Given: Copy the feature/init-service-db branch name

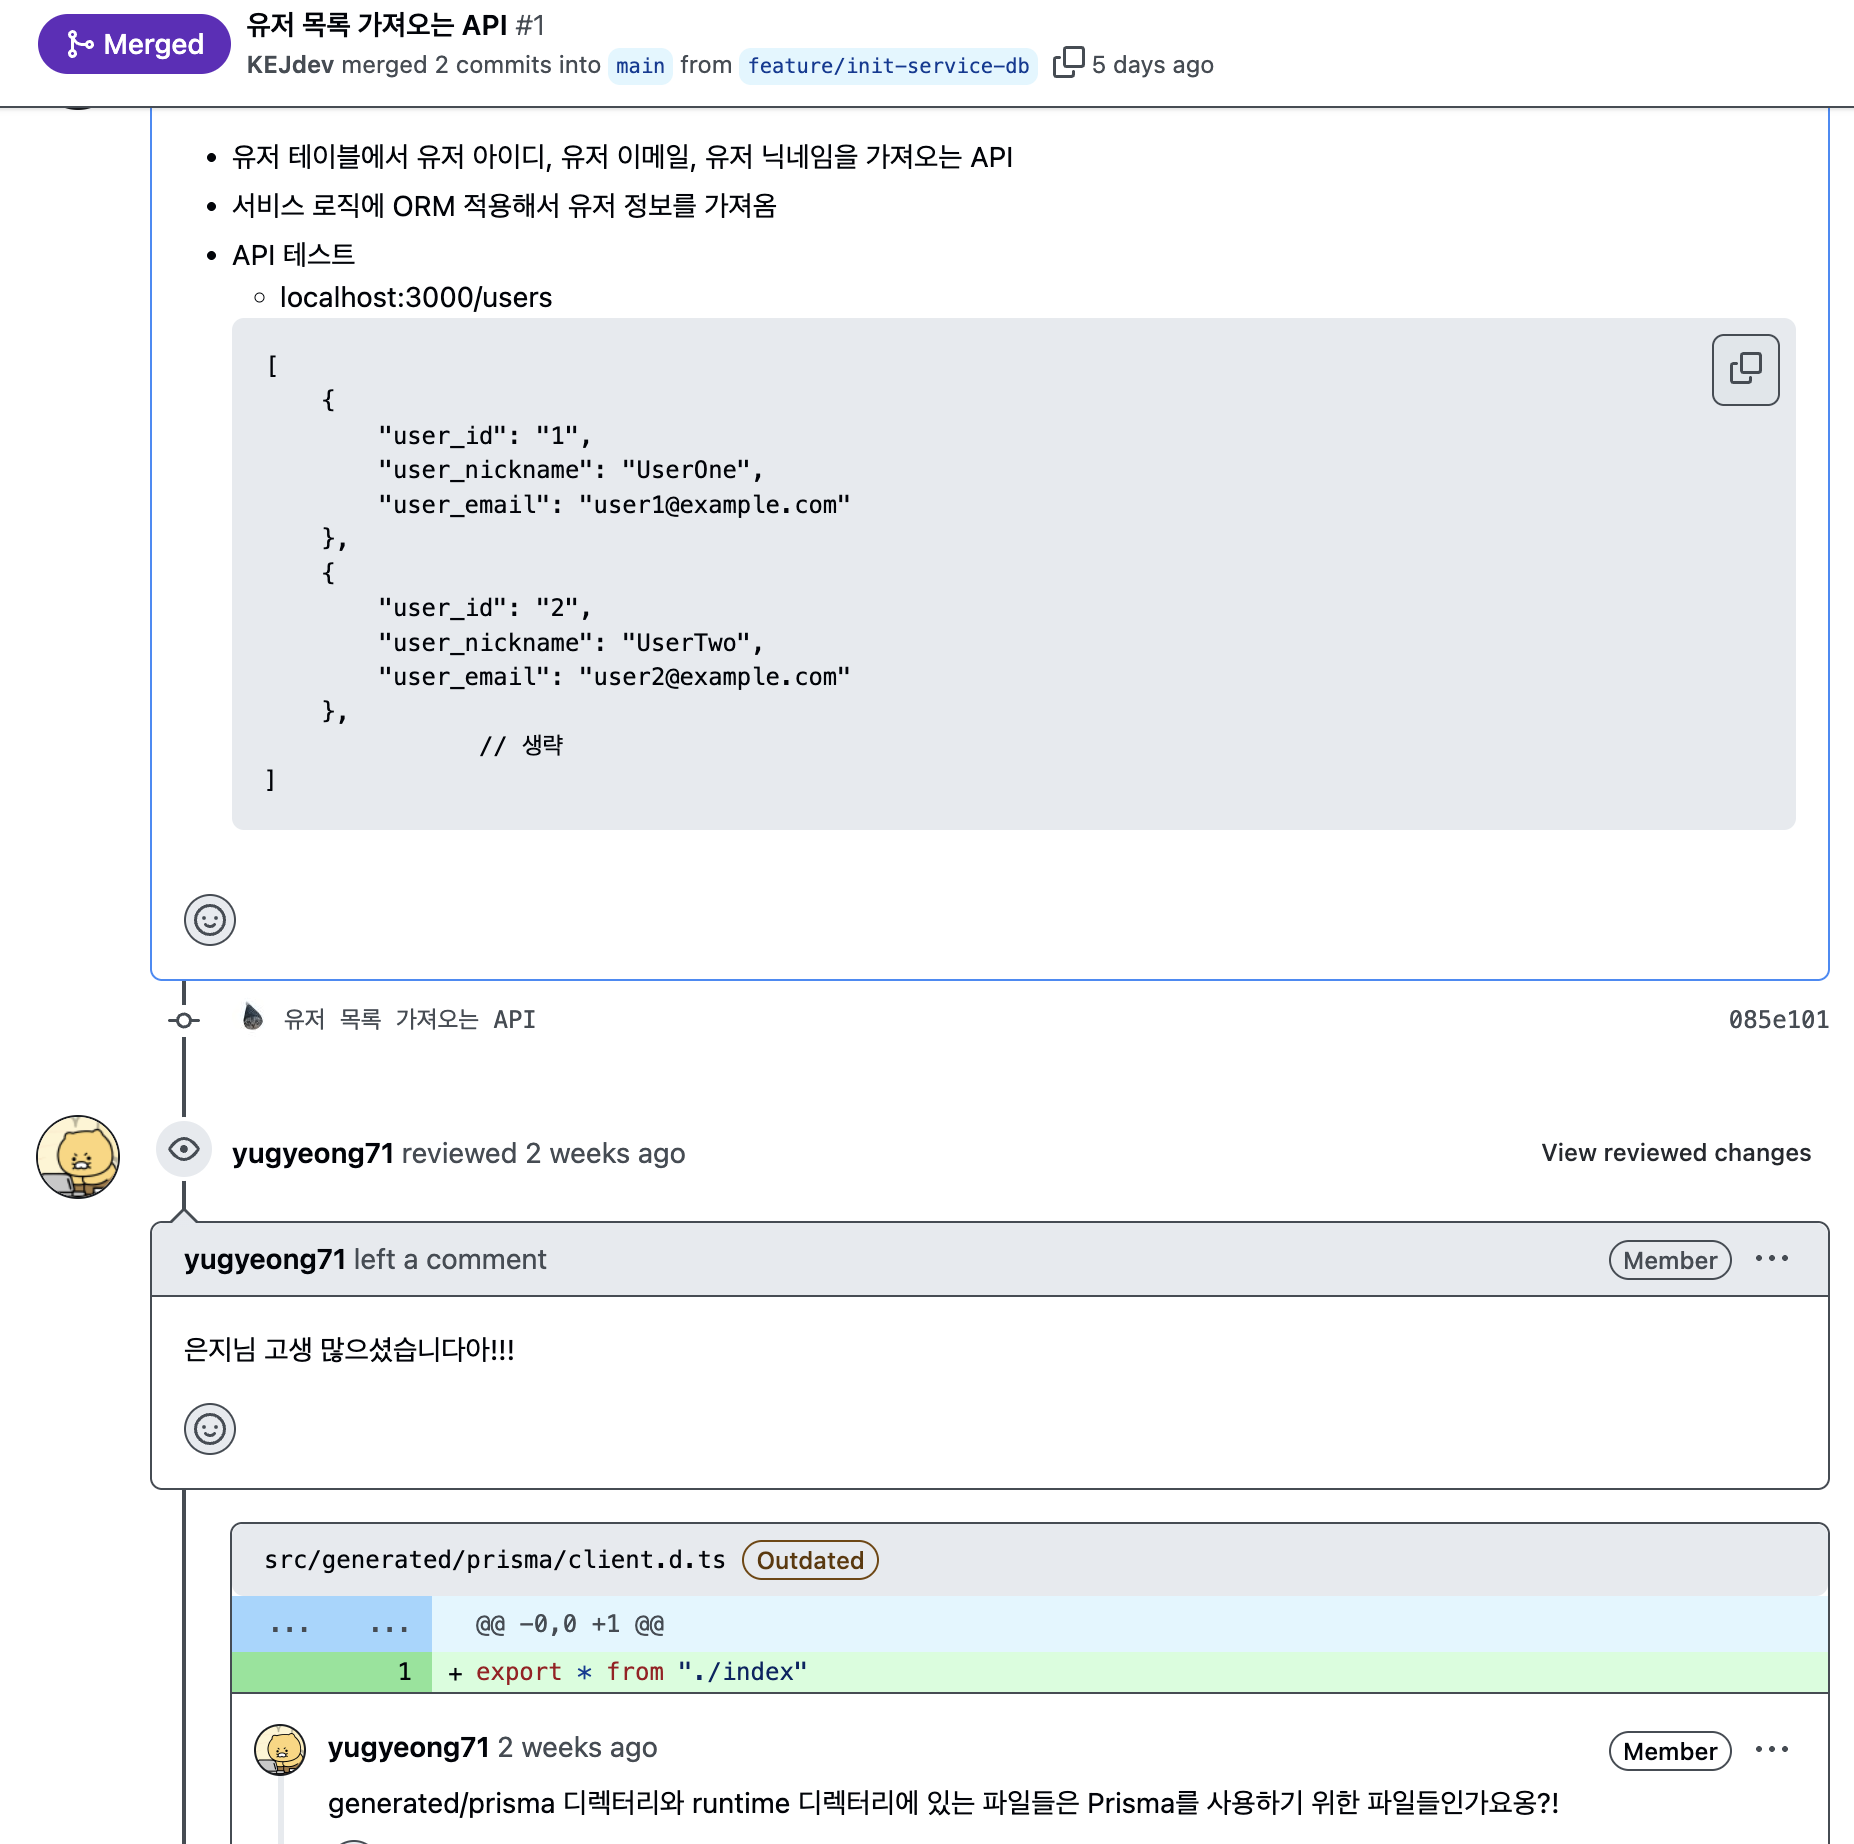Looking at the screenshot, I should (1068, 63).
